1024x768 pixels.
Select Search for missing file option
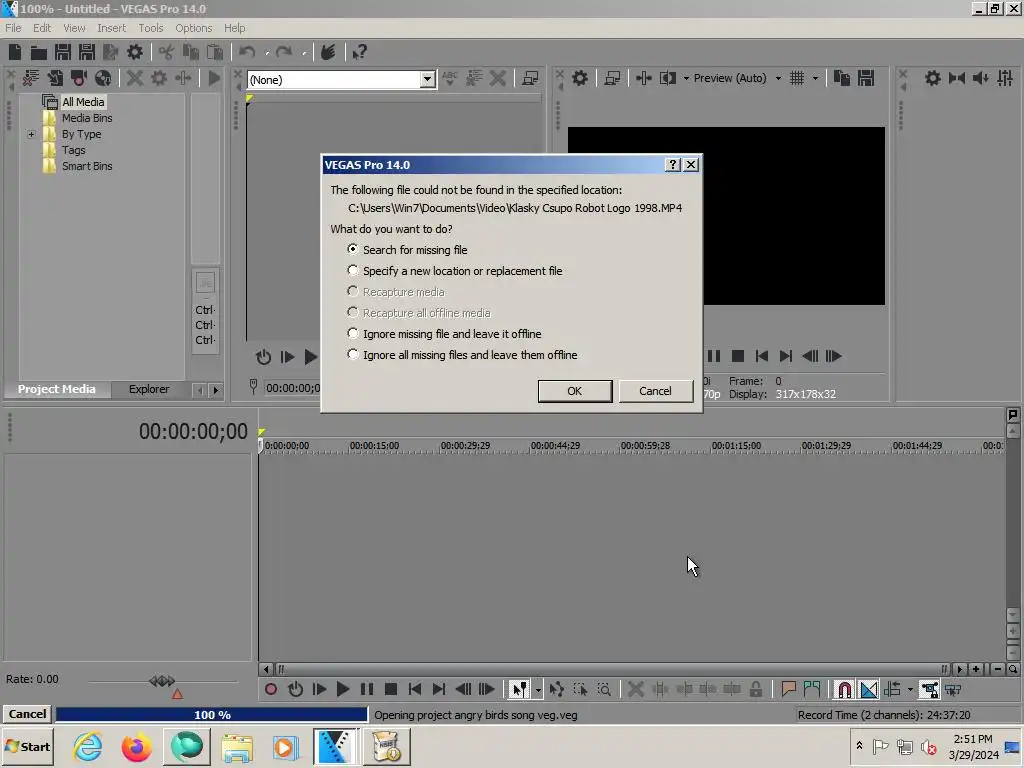click(x=409, y=249)
